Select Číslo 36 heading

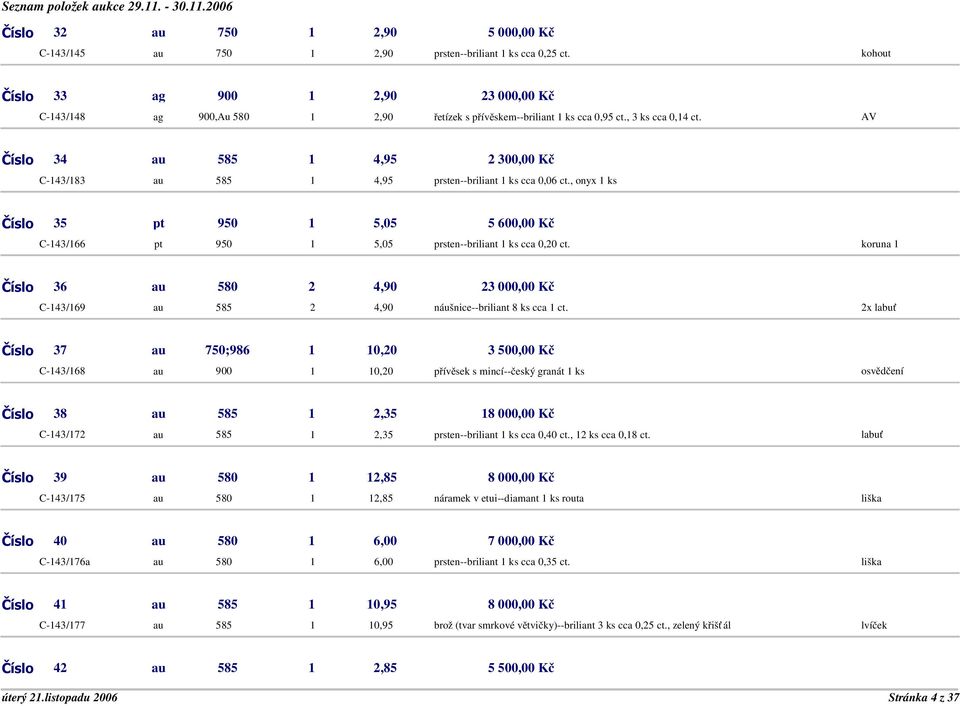coord(34,287)
